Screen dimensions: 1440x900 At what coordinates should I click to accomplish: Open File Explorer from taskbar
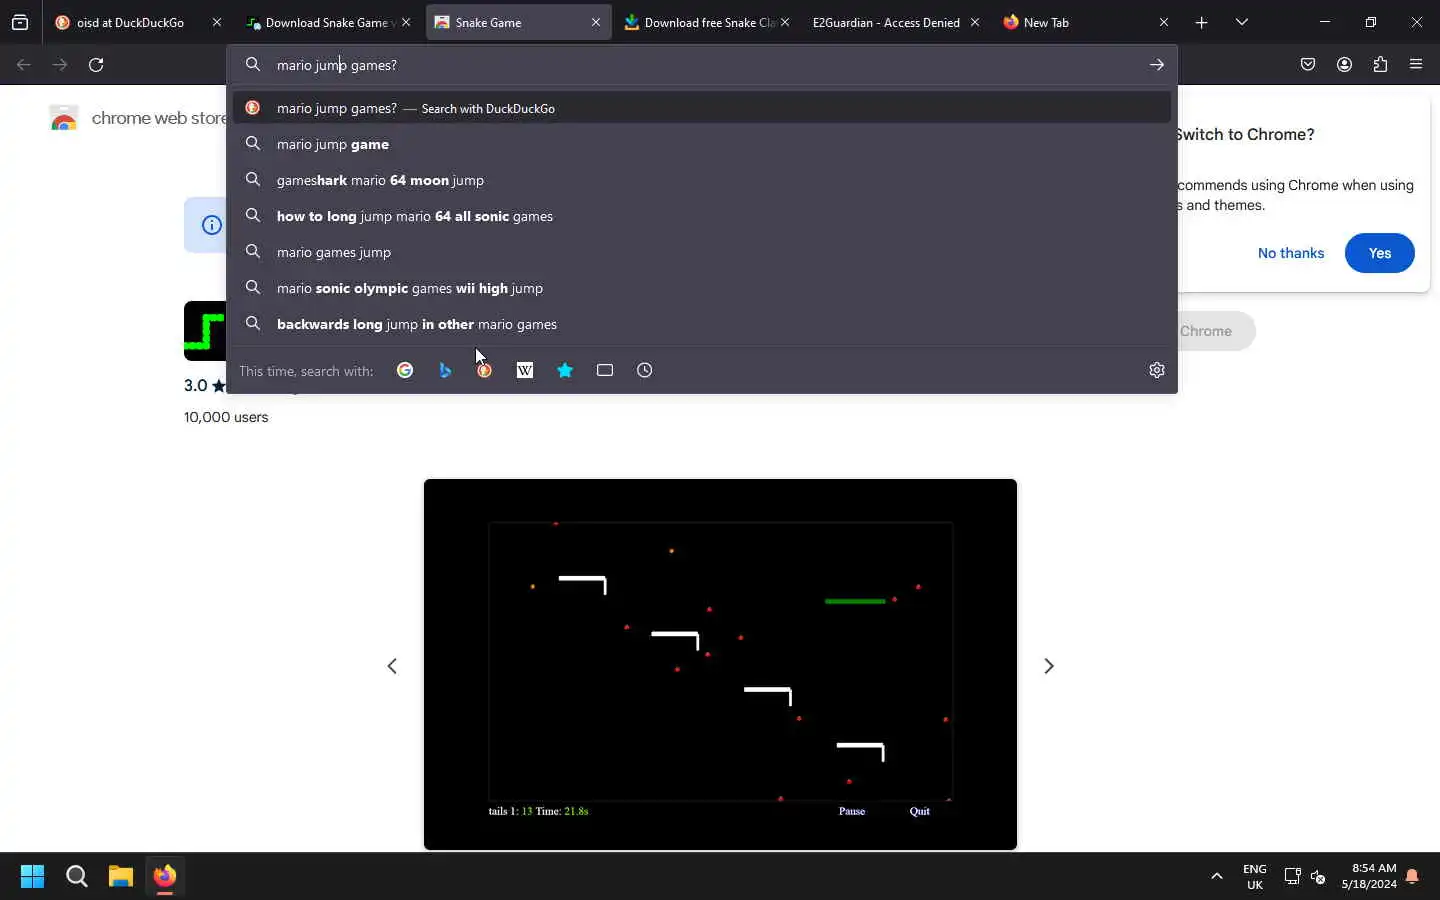click(x=121, y=877)
